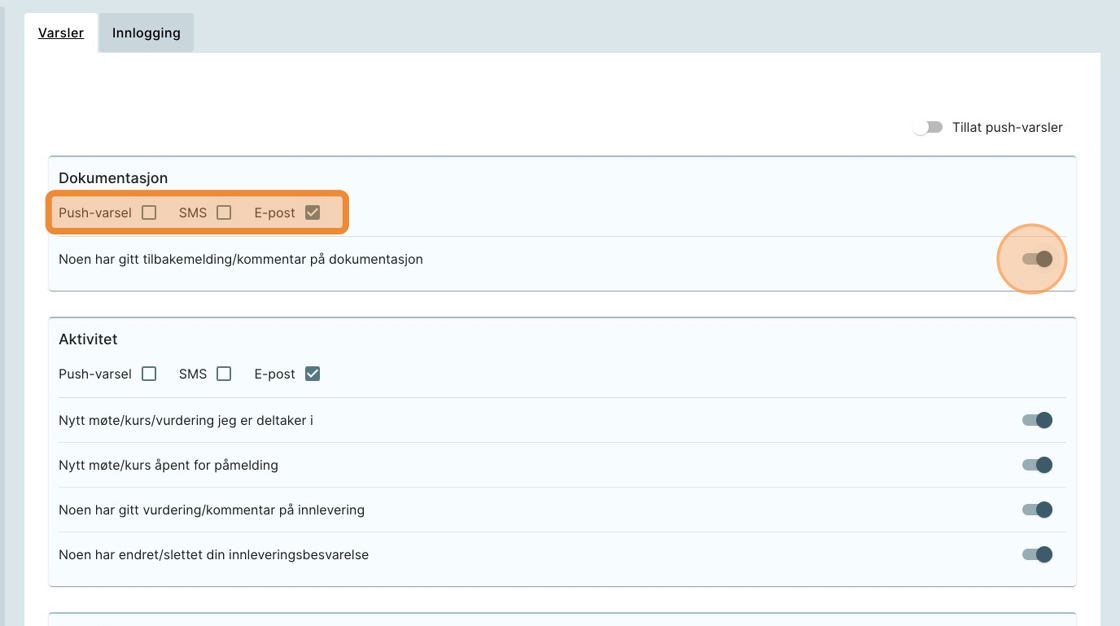This screenshot has width=1120, height=626.
Task: Select the Varsler tab
Action: coord(61,33)
